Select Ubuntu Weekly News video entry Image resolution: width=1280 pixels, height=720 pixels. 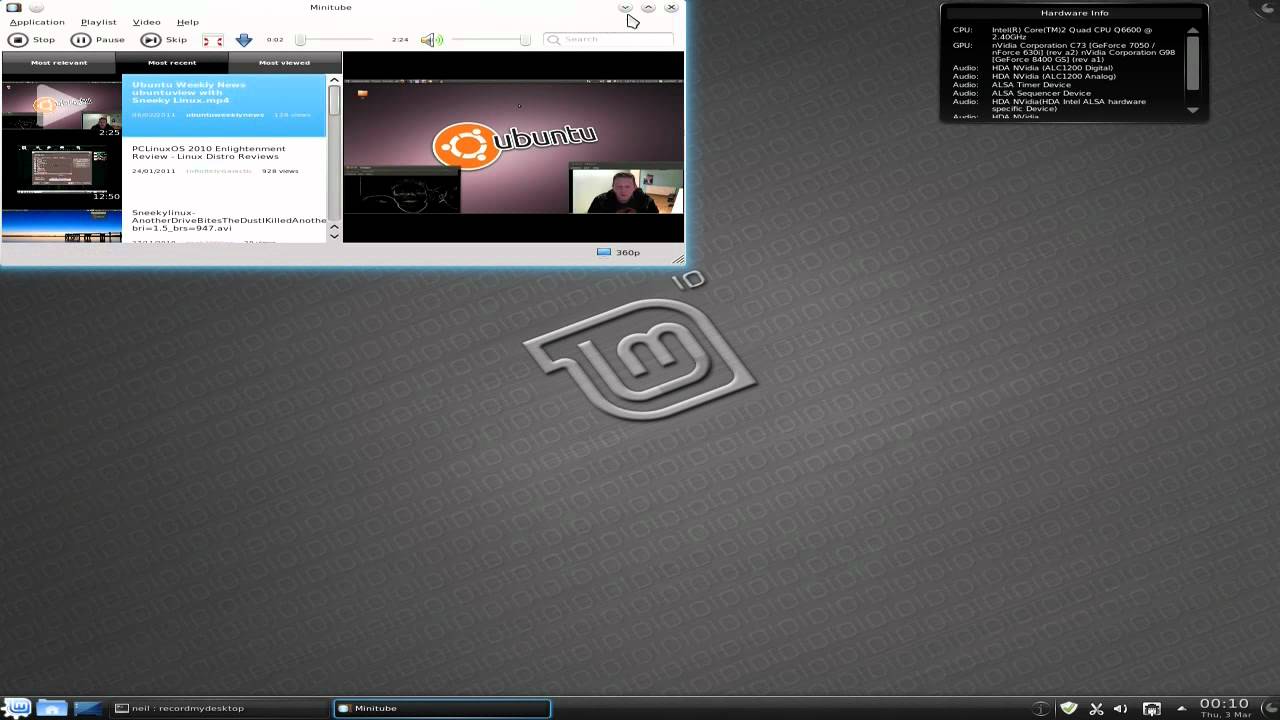(224, 104)
